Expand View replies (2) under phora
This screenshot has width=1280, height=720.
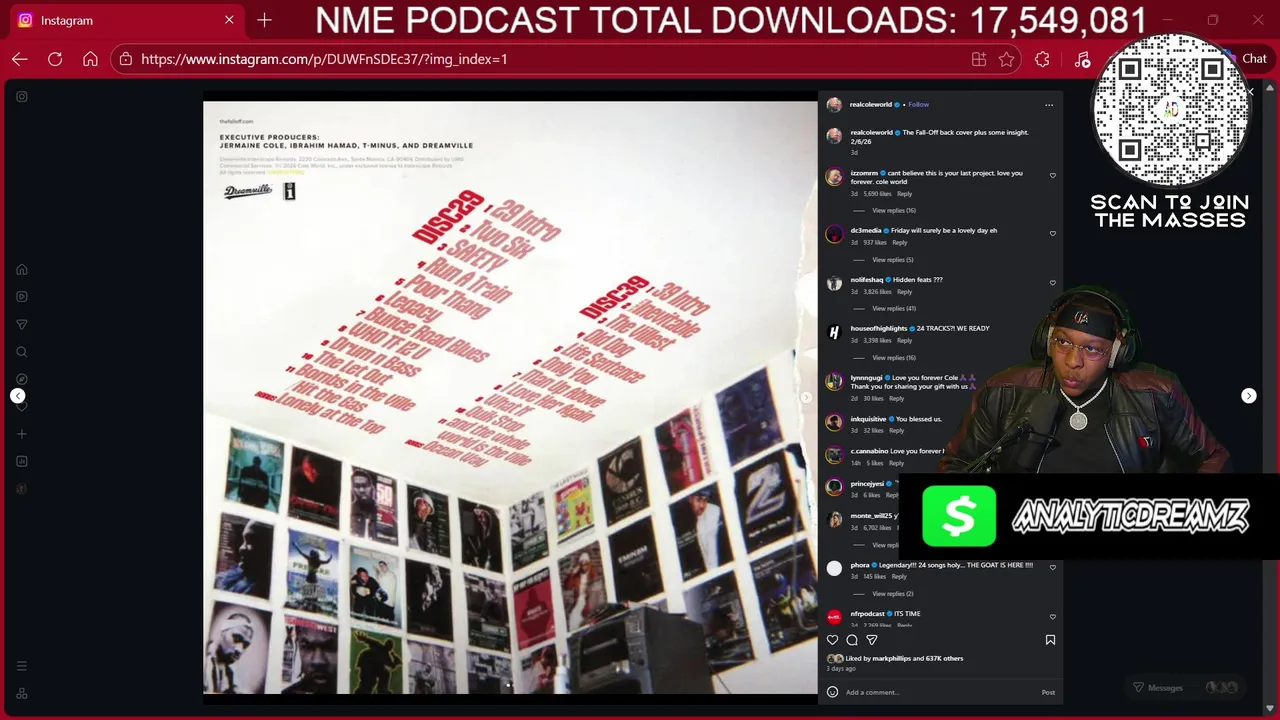coord(893,593)
